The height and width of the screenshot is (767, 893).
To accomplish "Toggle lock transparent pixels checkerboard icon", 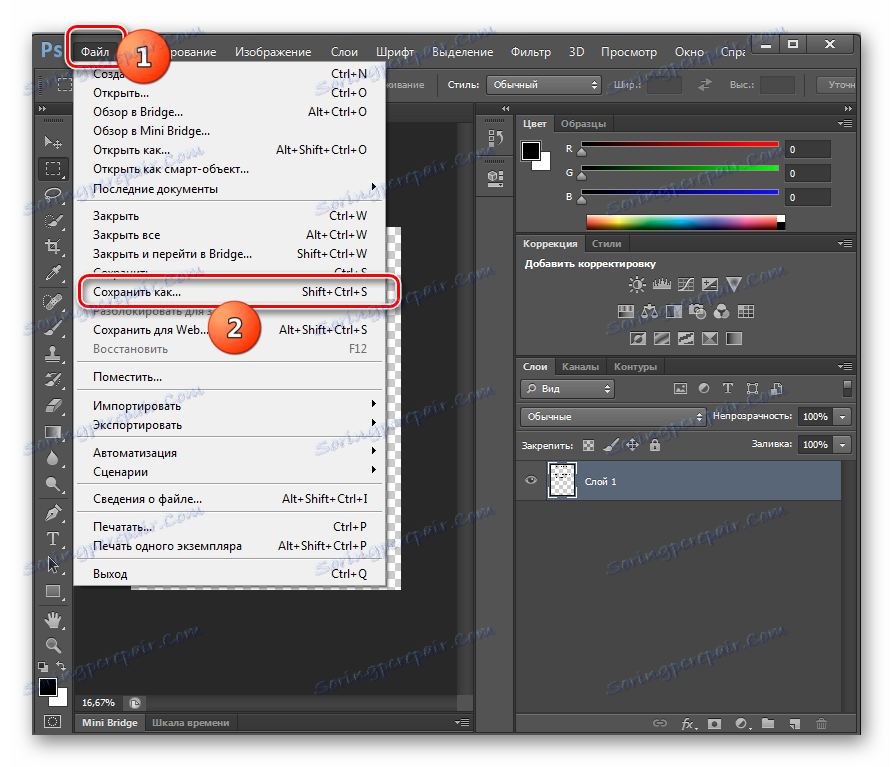I will [x=588, y=445].
